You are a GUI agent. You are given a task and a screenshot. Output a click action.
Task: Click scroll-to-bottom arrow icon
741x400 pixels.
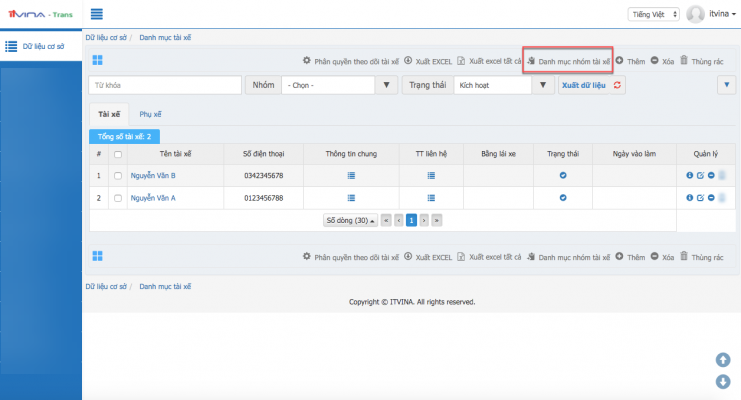pos(723,381)
